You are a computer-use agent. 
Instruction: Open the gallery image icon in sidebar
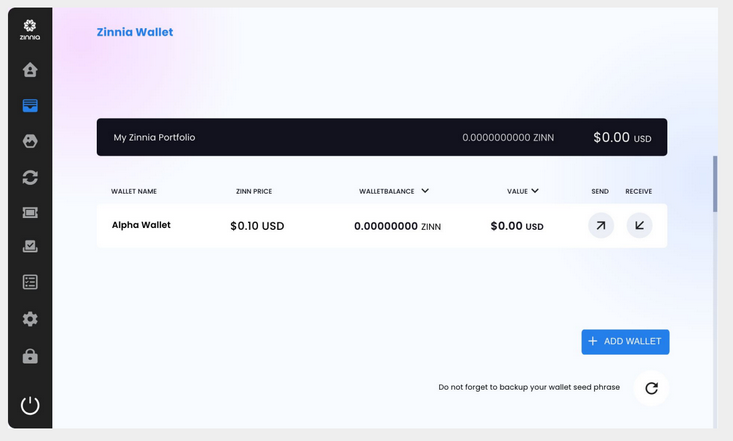click(30, 141)
